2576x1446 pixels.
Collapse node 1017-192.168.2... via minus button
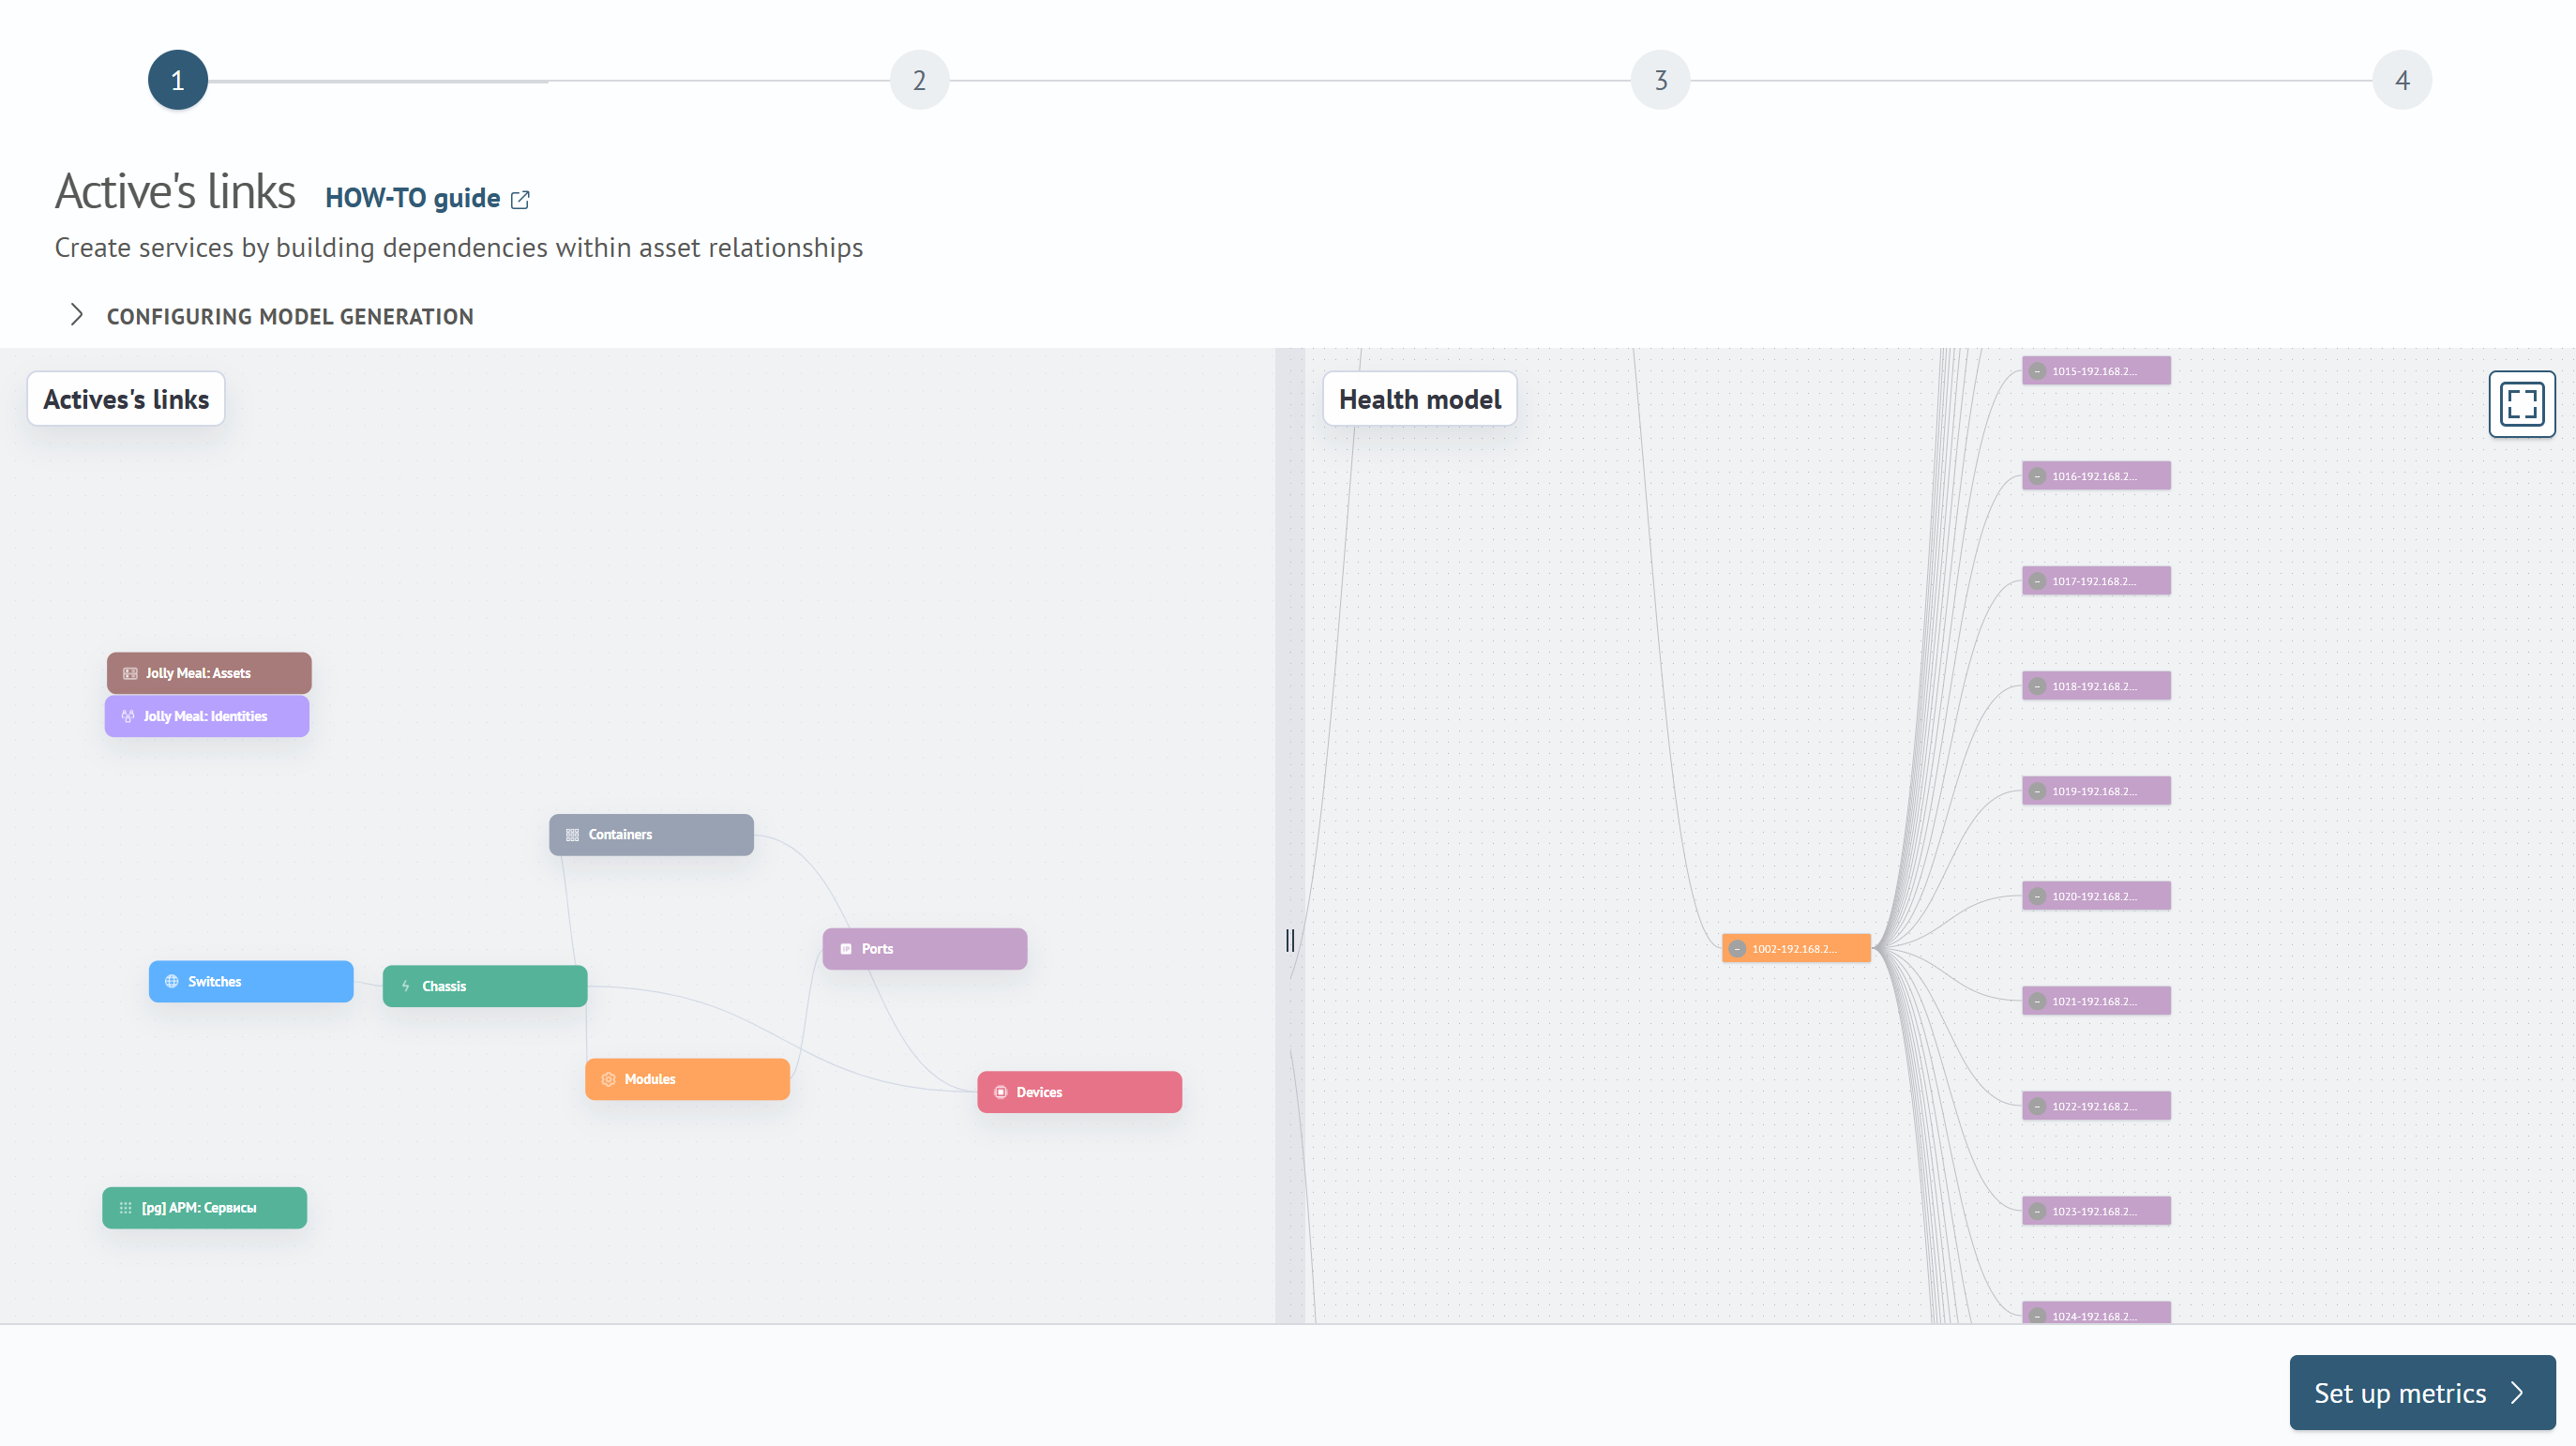pyautogui.click(x=2037, y=581)
